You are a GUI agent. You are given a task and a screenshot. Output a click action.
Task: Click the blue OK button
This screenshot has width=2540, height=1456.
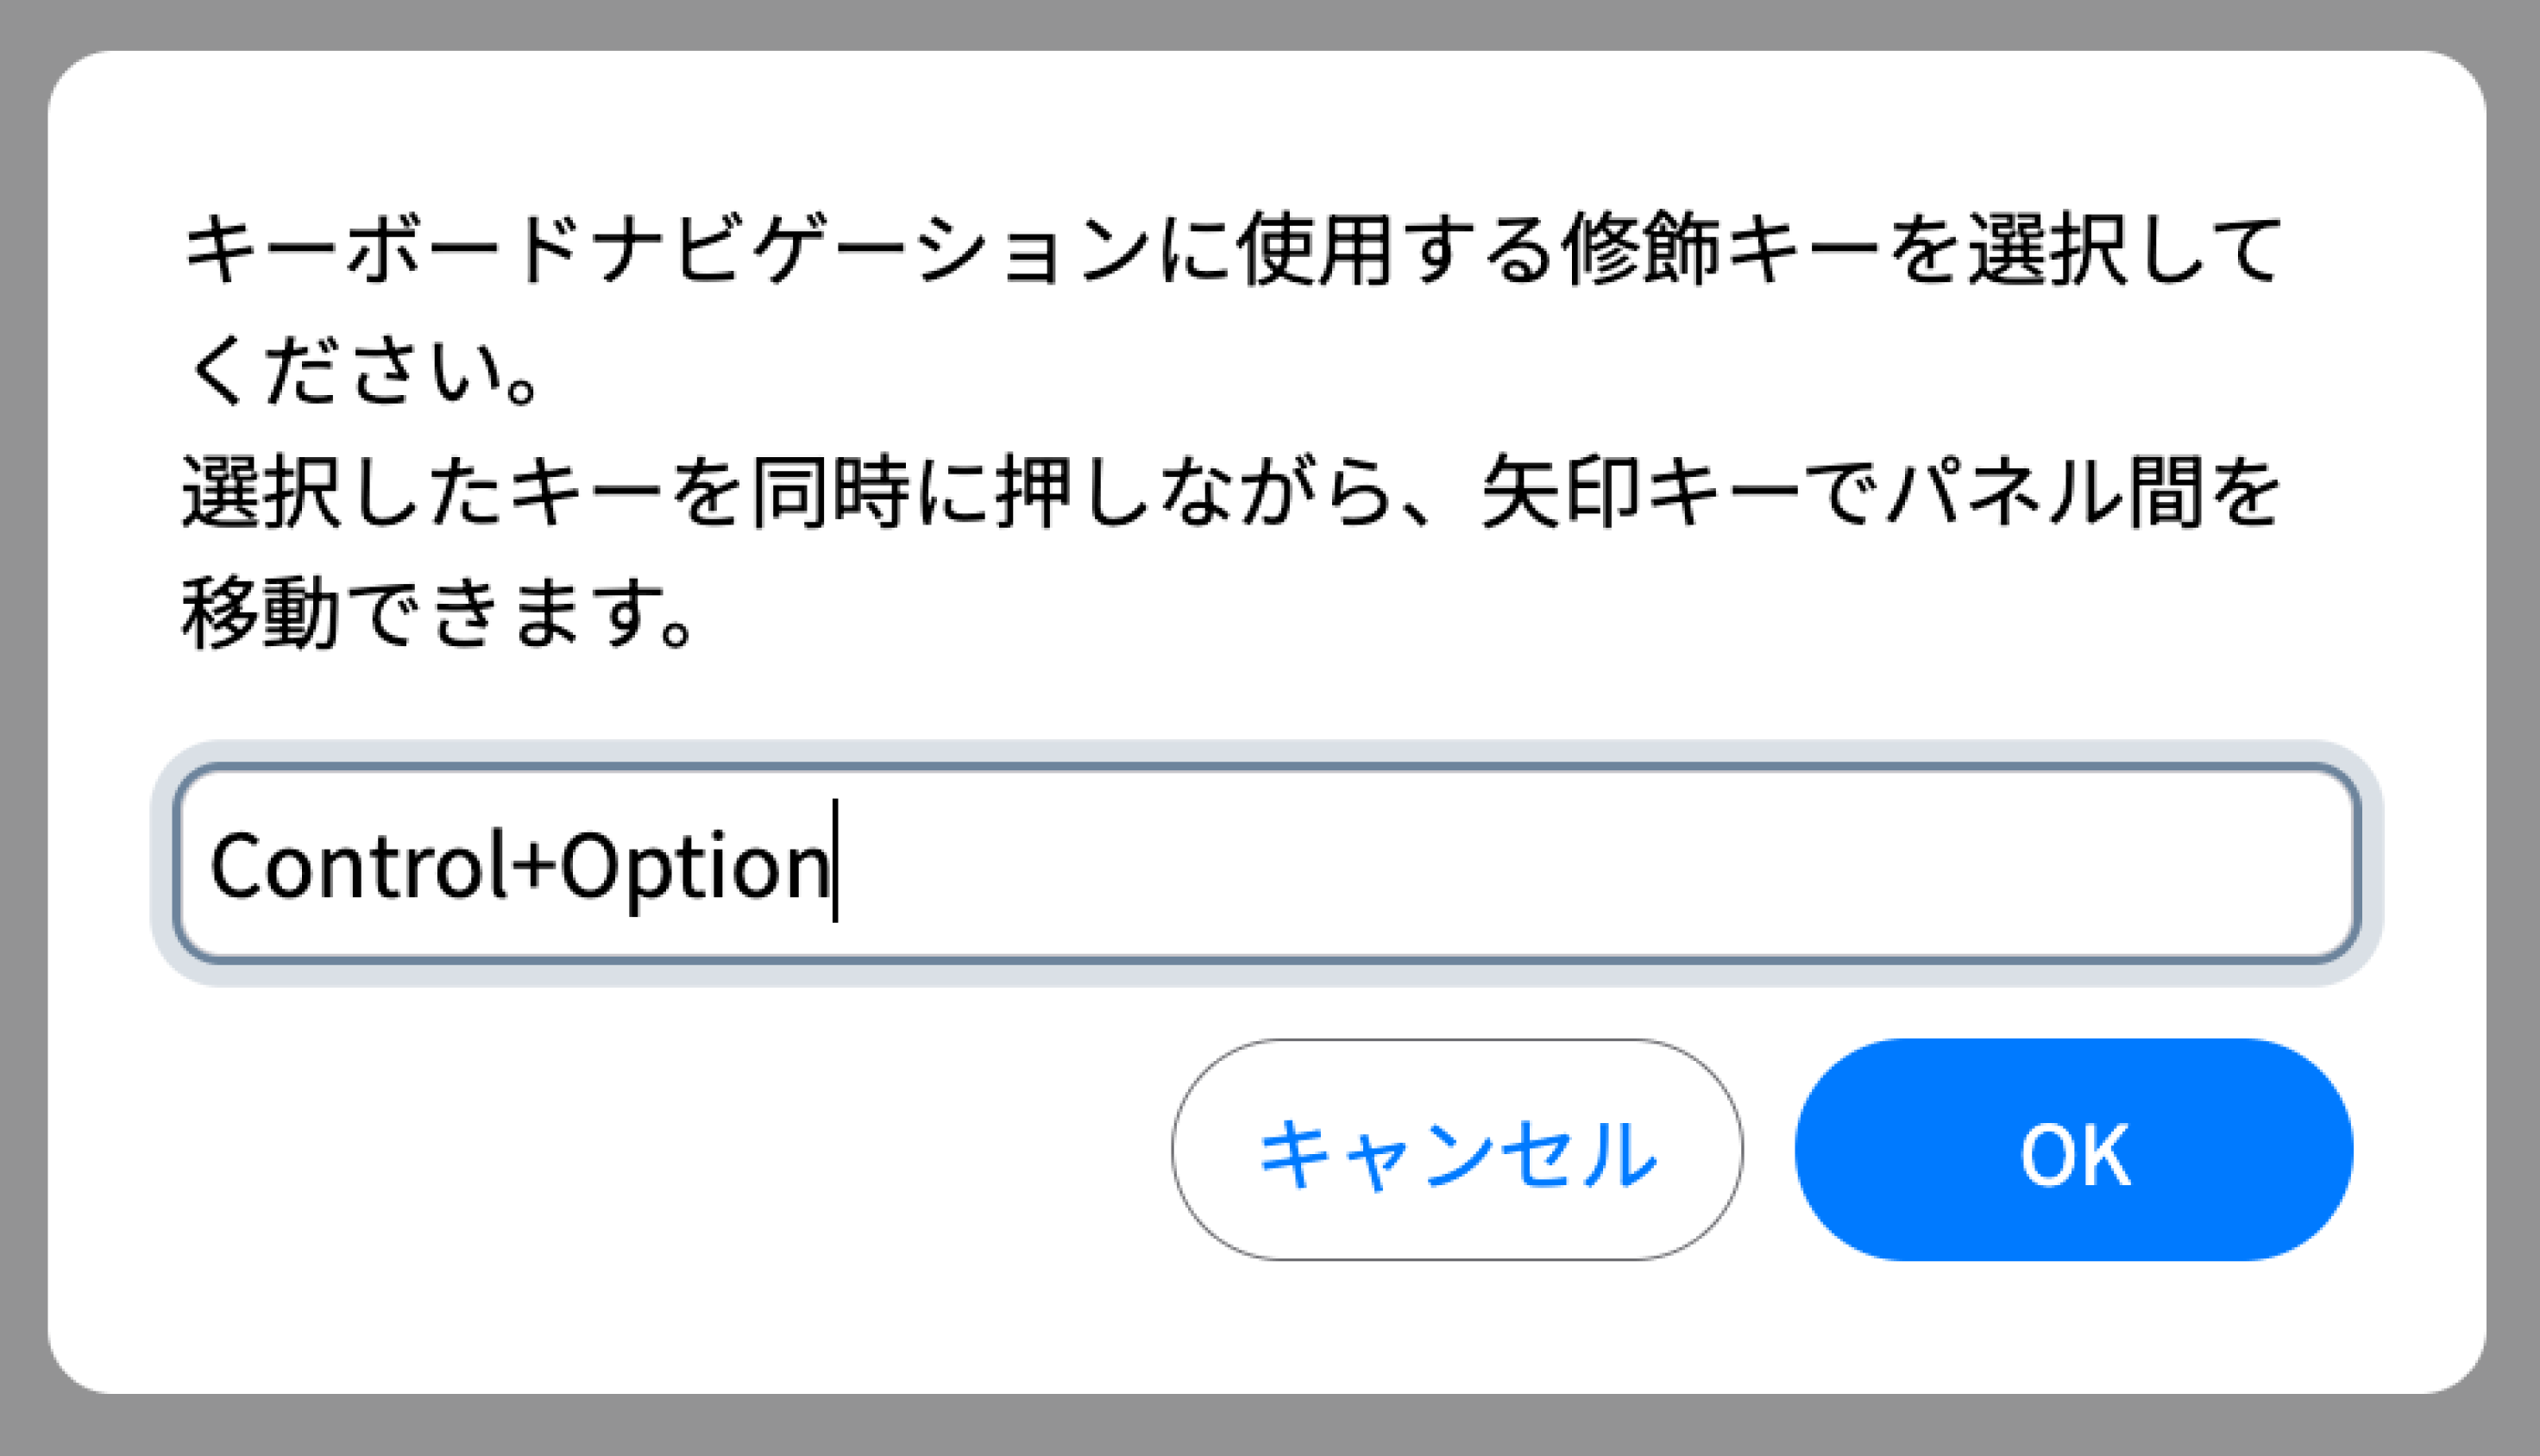[x=2073, y=1150]
